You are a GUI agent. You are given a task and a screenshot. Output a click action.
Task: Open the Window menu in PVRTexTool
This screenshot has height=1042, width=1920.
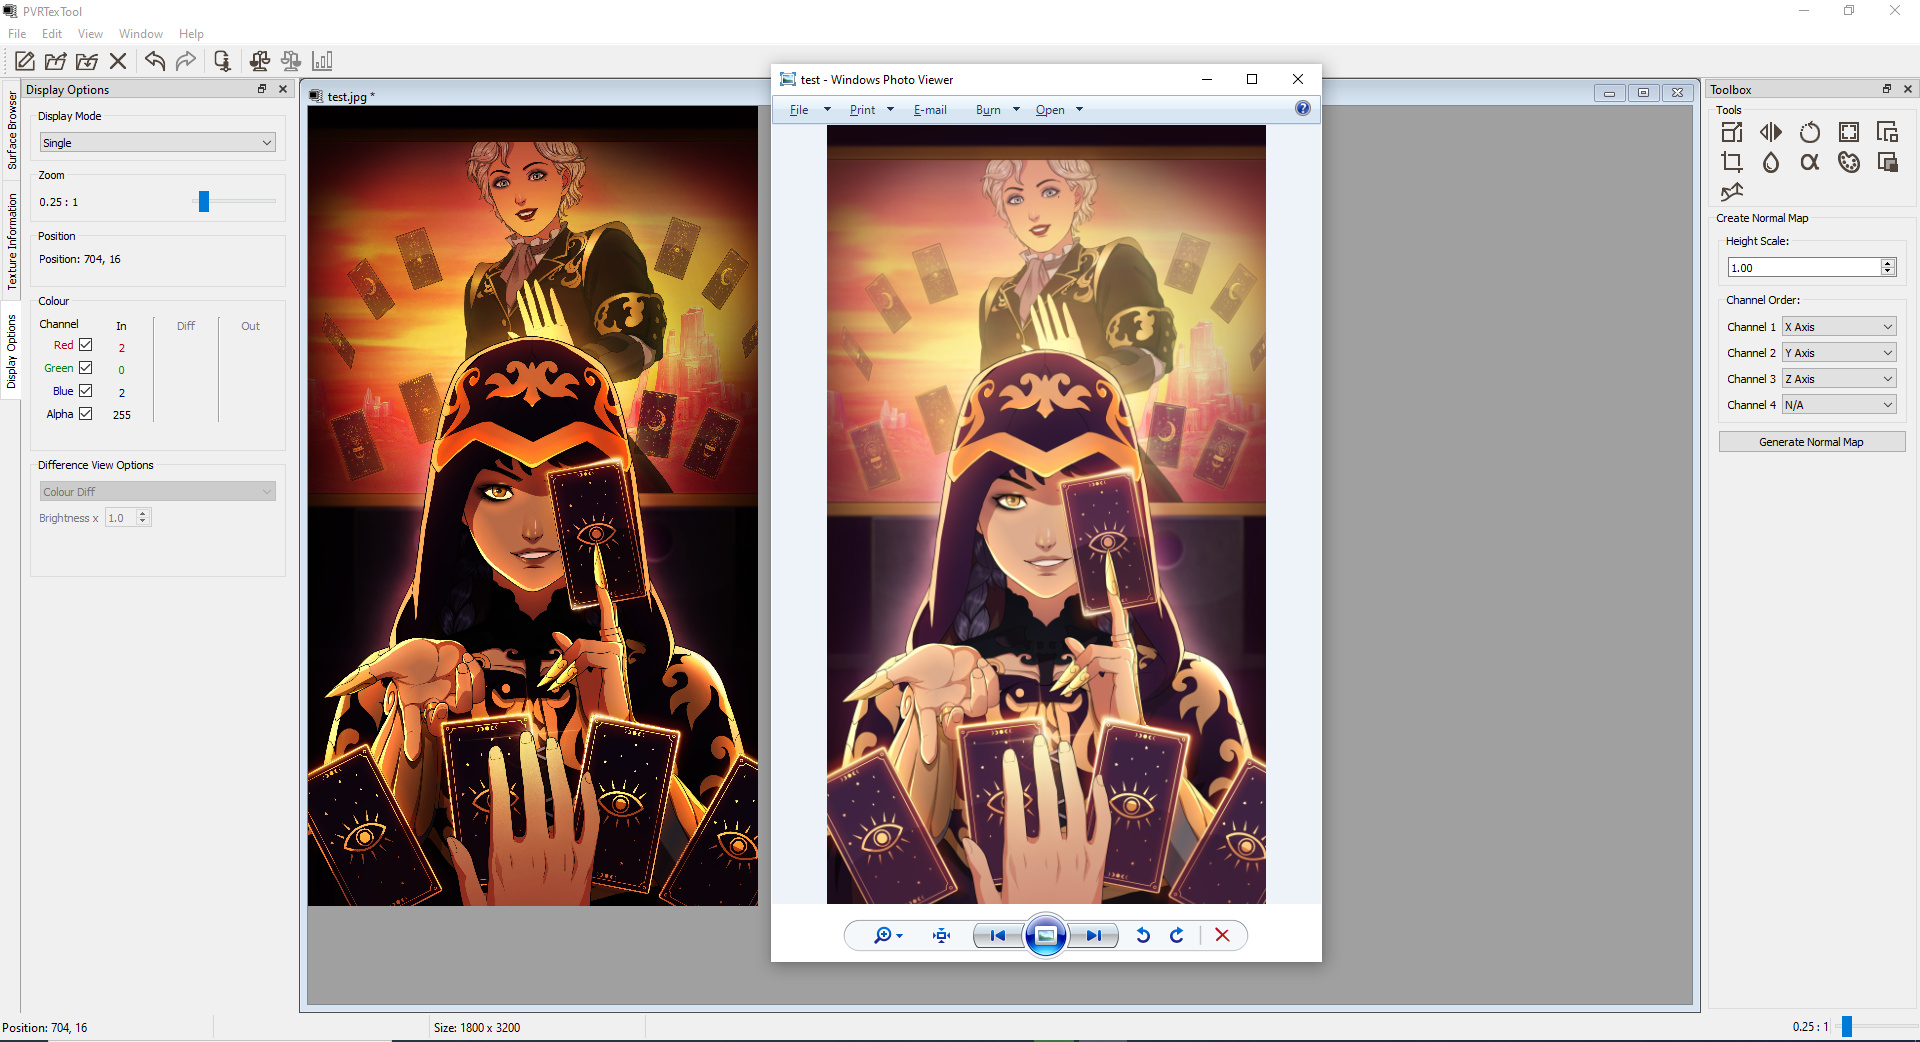(141, 34)
